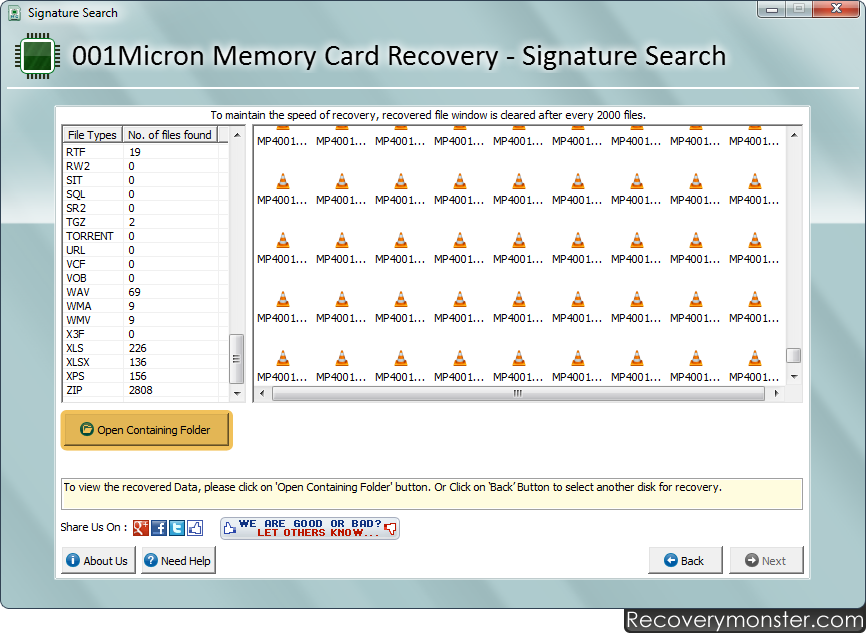This screenshot has height=633, width=866.
Task: Select the RTF row showing 19 files
Action: (146, 152)
